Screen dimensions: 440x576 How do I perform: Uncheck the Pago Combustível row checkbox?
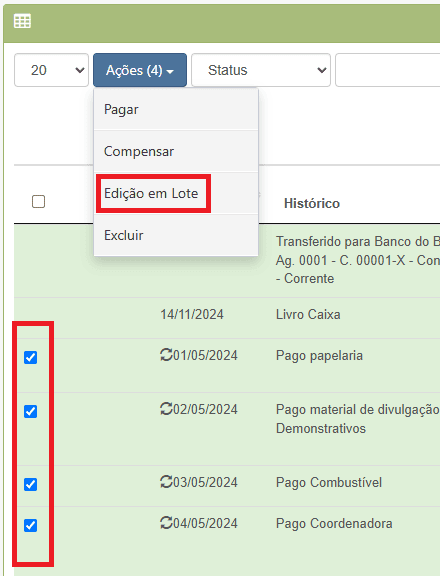coord(30,485)
